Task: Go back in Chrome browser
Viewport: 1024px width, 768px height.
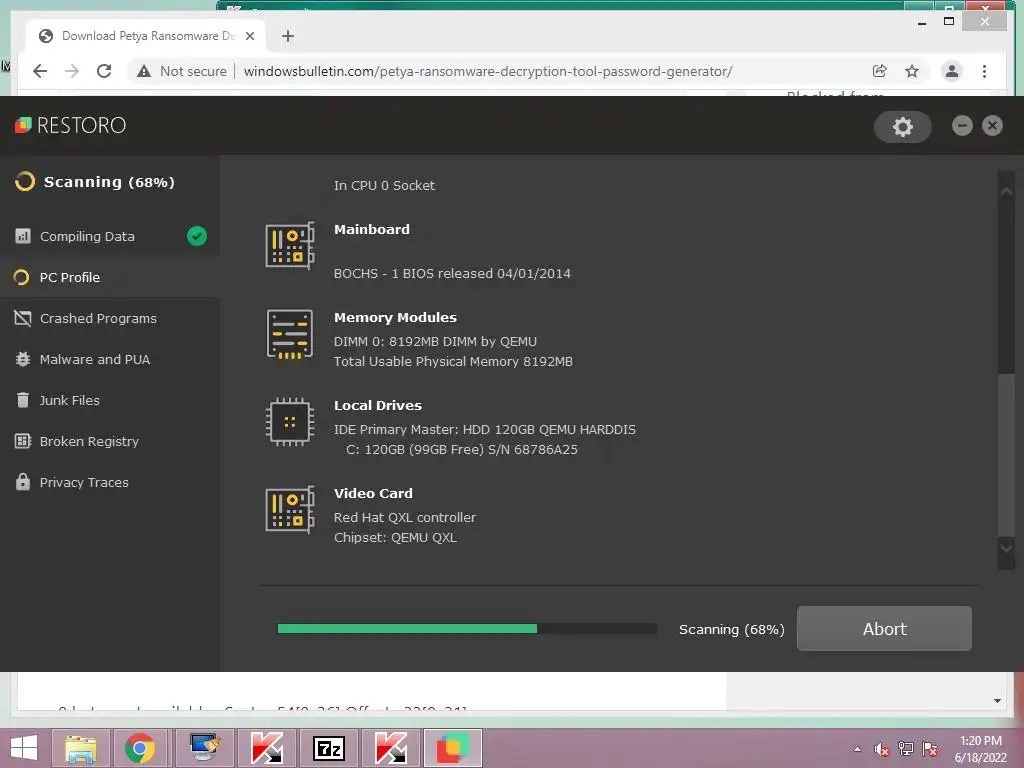Action: (40, 71)
